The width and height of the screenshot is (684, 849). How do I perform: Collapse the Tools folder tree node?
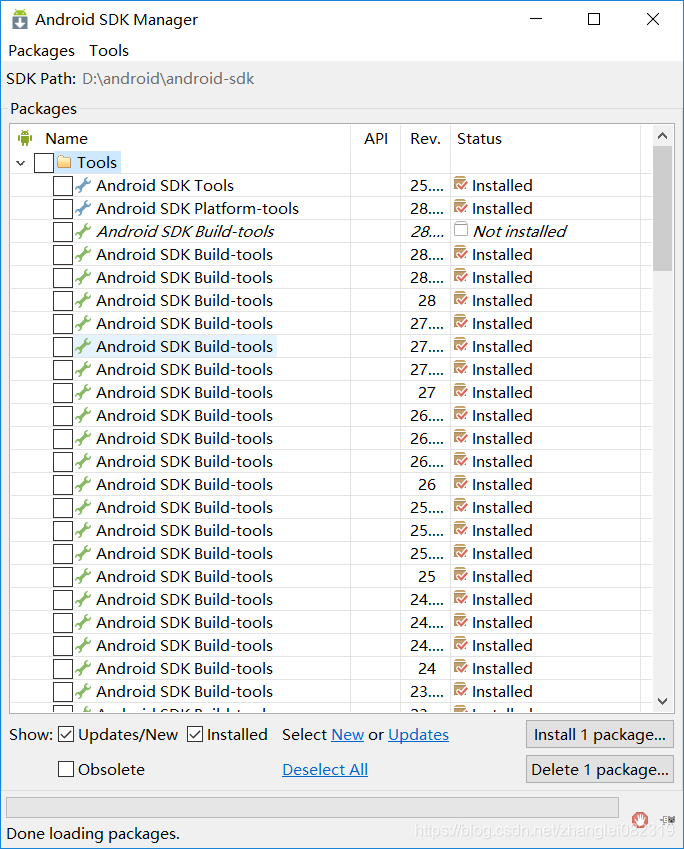click(x=21, y=162)
